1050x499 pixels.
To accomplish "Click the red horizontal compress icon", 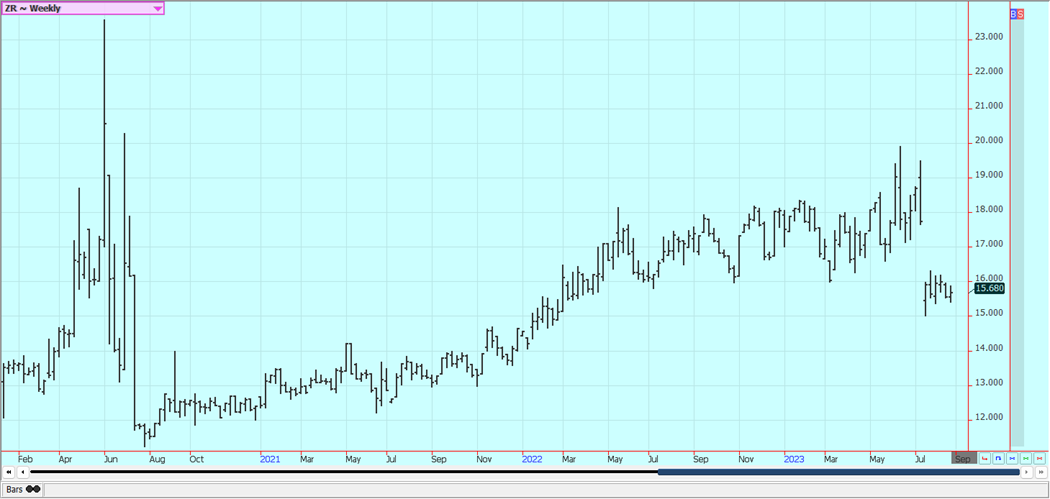I will pyautogui.click(x=1039, y=458).
